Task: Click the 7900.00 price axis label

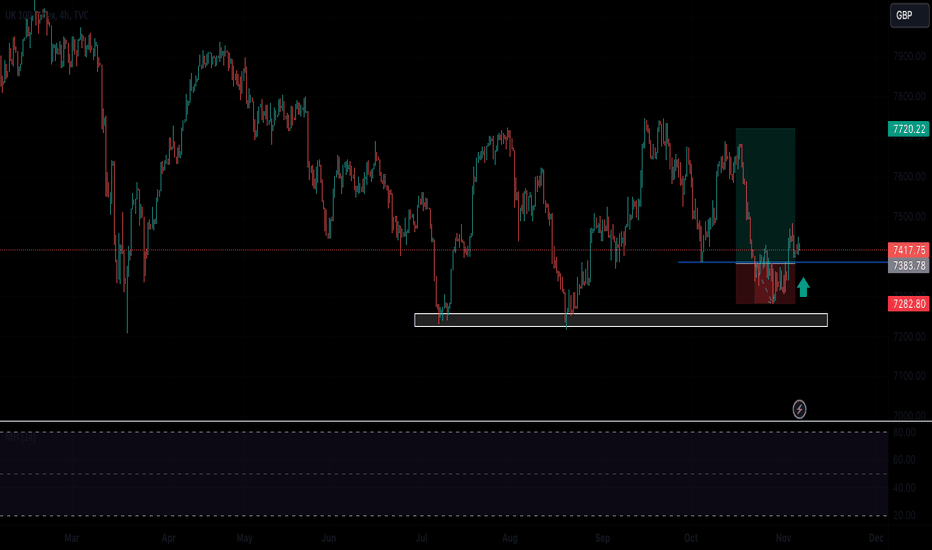Action: (x=909, y=56)
